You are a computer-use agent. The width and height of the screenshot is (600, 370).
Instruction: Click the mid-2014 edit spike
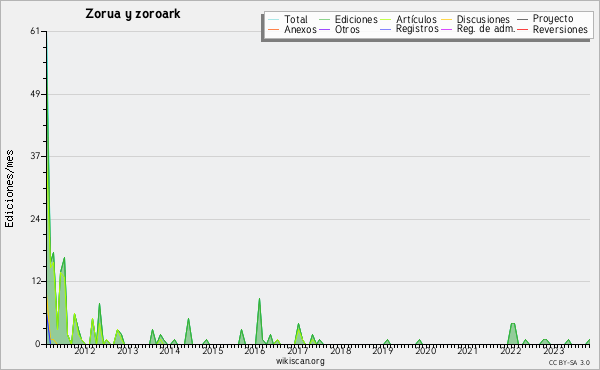[188, 319]
